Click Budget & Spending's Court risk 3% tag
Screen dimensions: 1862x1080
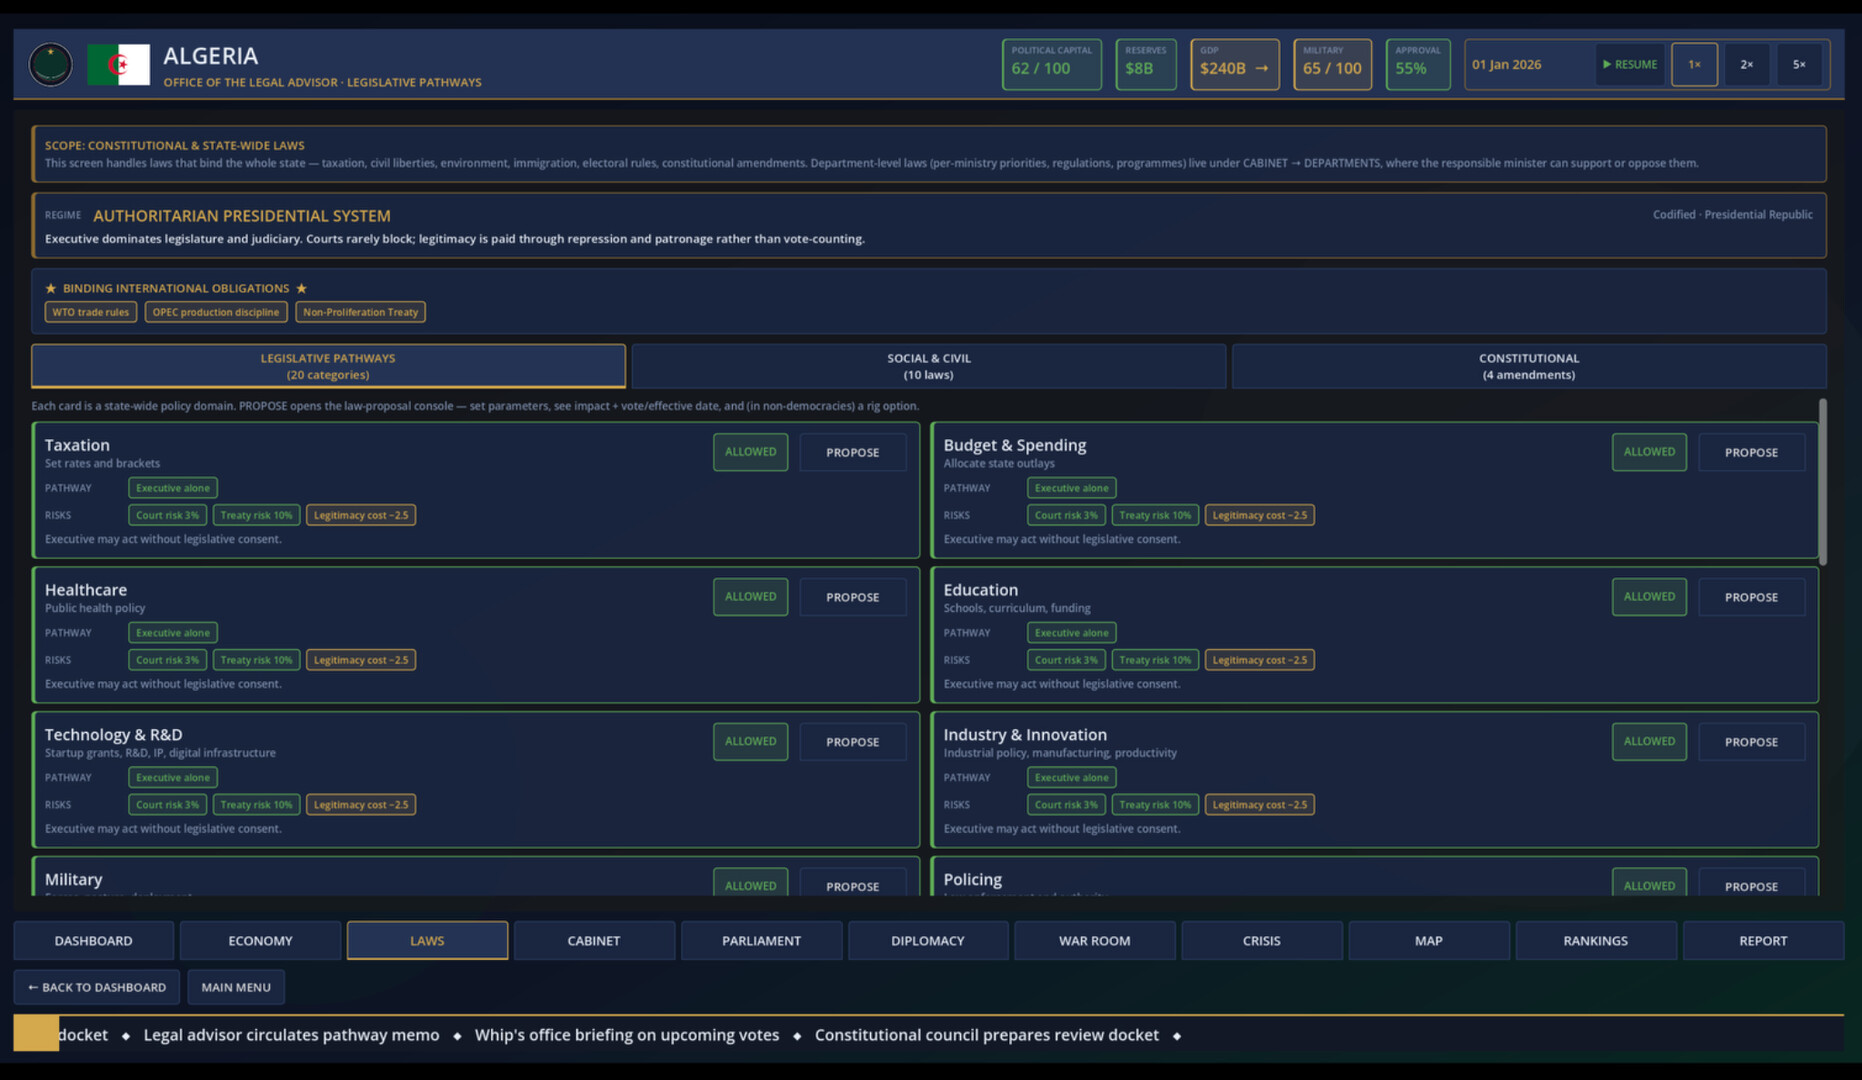pyautogui.click(x=1066, y=515)
